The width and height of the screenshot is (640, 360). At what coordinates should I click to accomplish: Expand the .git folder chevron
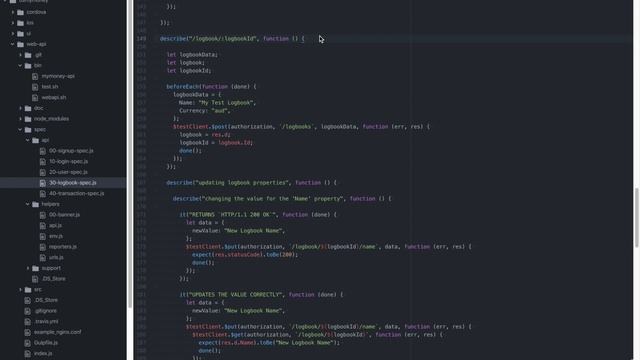point(20,55)
